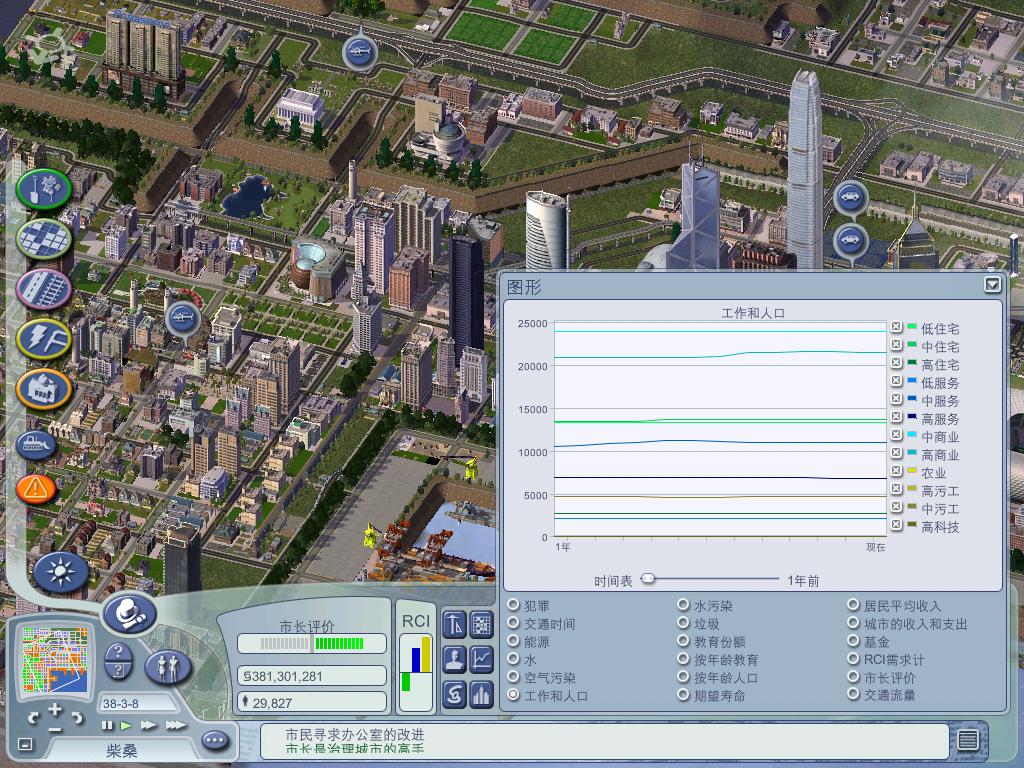Open the My Sim mode people button
Viewport: 1024px width, 768px height.
[x=168, y=667]
